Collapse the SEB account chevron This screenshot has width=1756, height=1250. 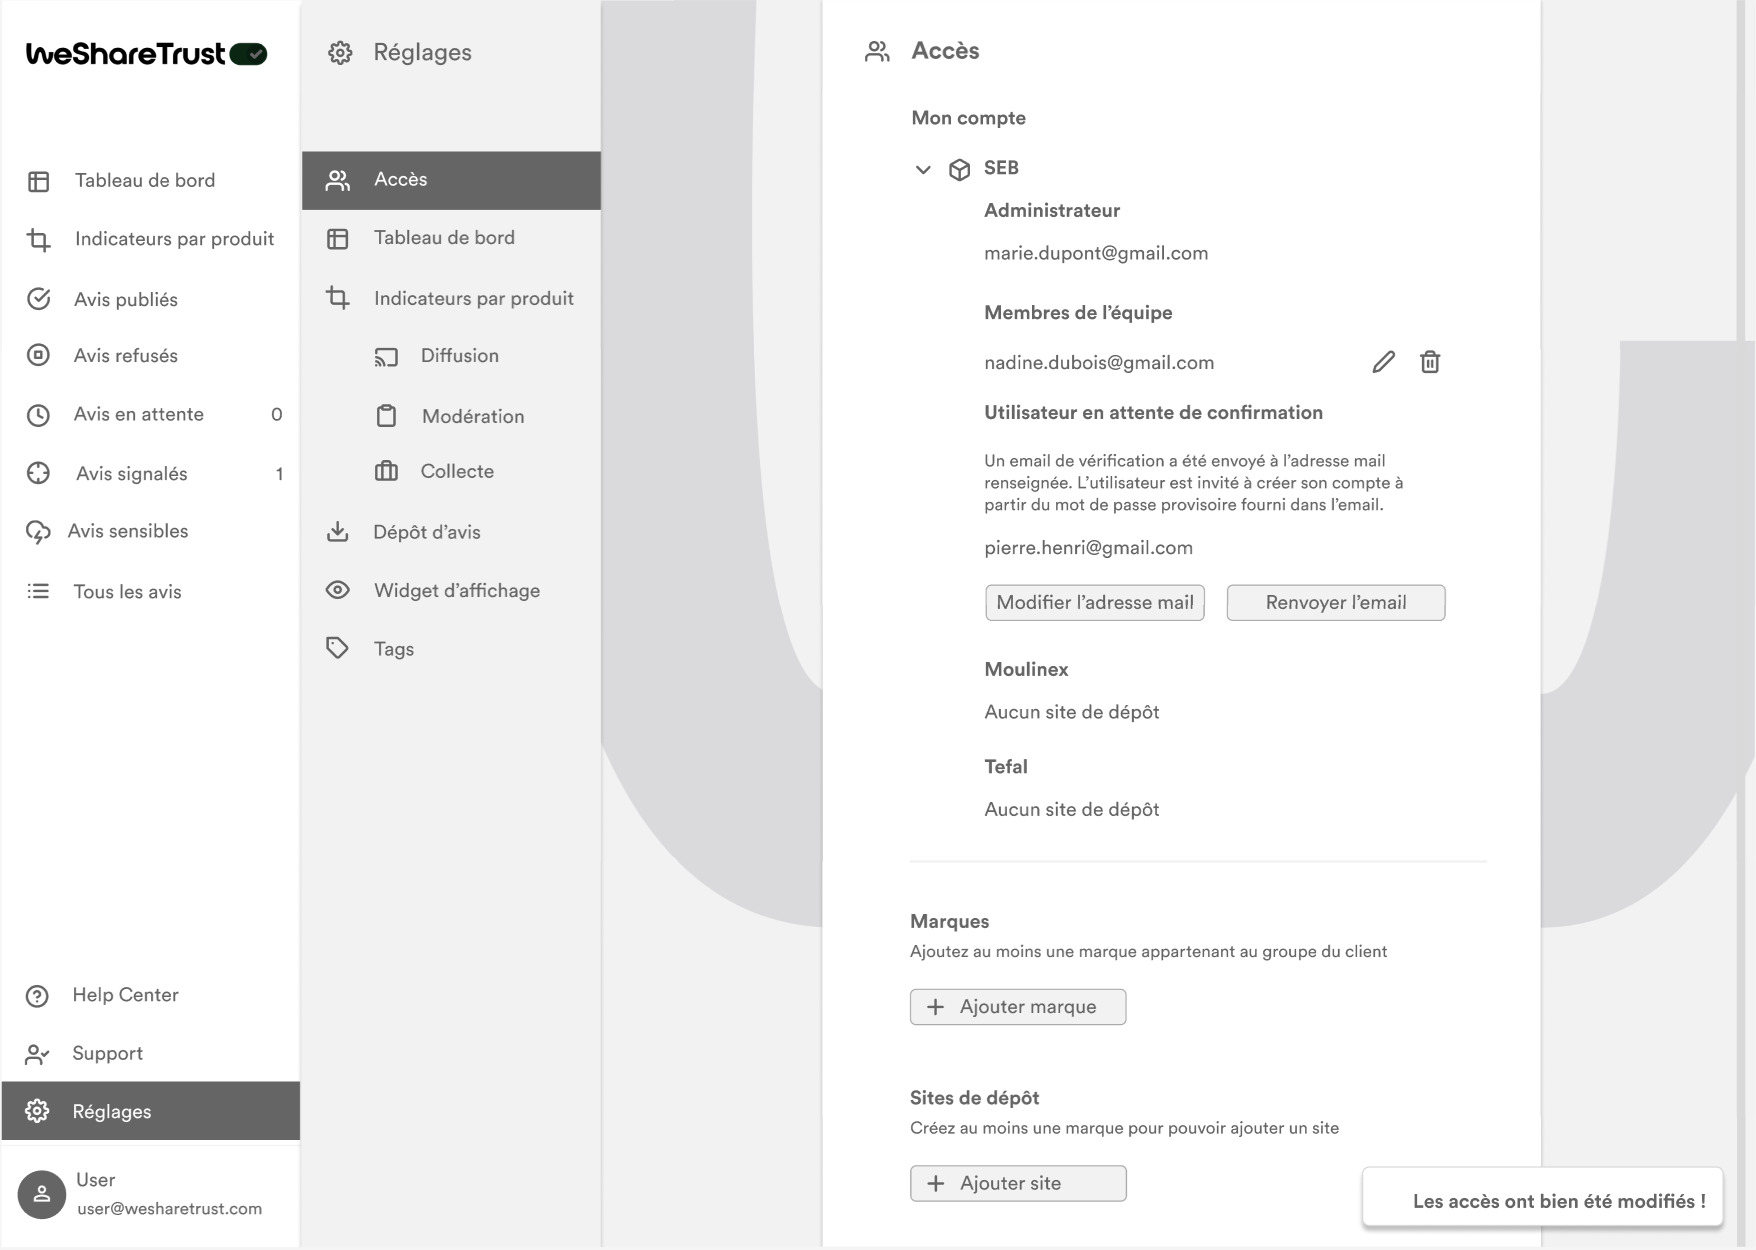923,169
